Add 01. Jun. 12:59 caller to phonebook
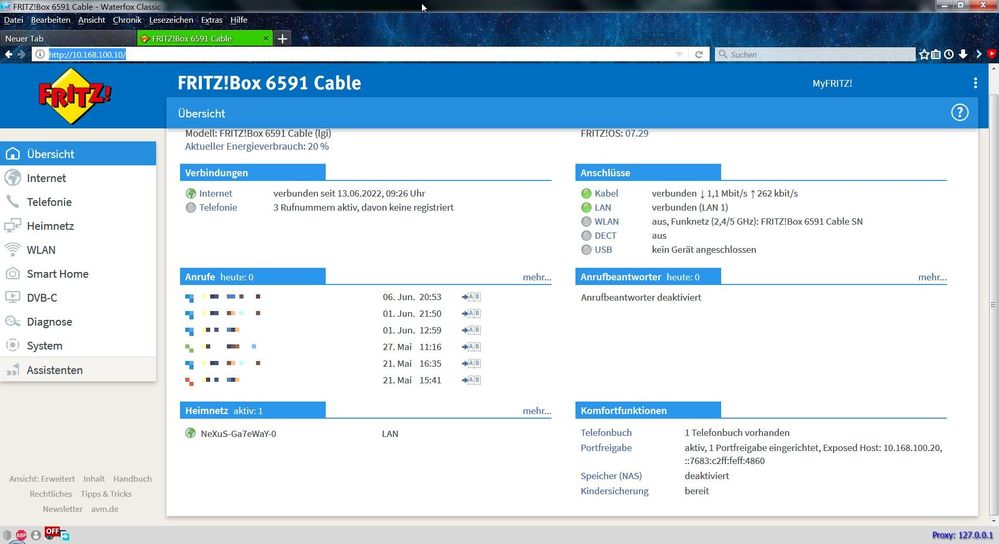Screen dimensions: 999x544 pos(471,330)
